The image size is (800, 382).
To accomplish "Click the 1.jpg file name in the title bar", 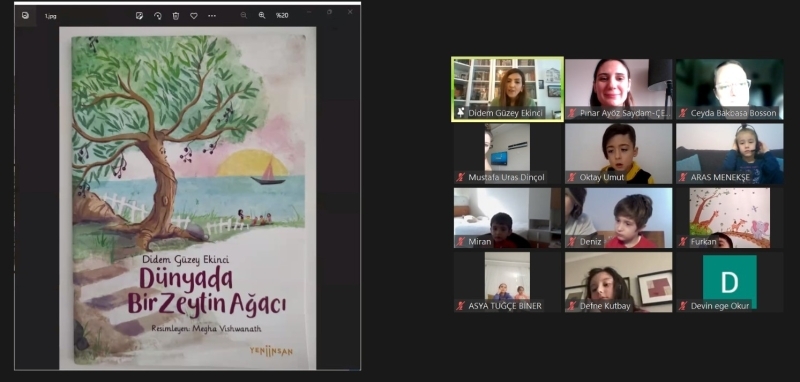I will [51, 16].
